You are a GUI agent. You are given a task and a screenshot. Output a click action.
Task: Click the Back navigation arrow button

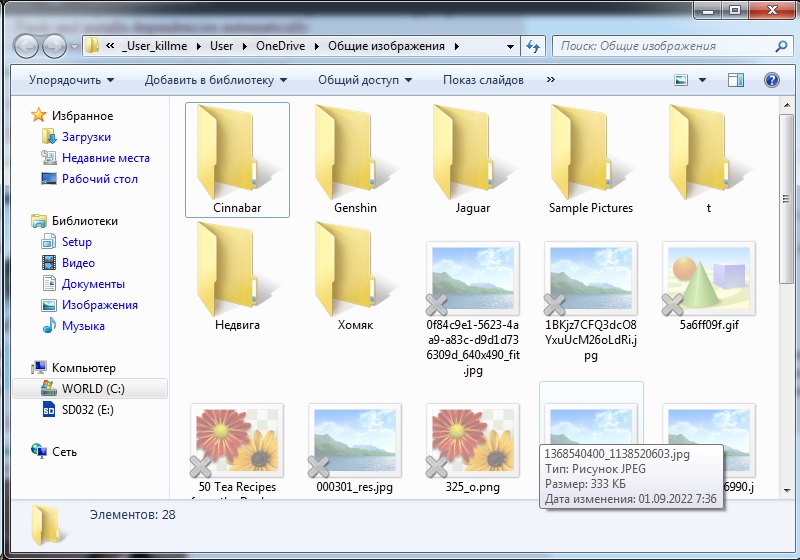point(27,45)
